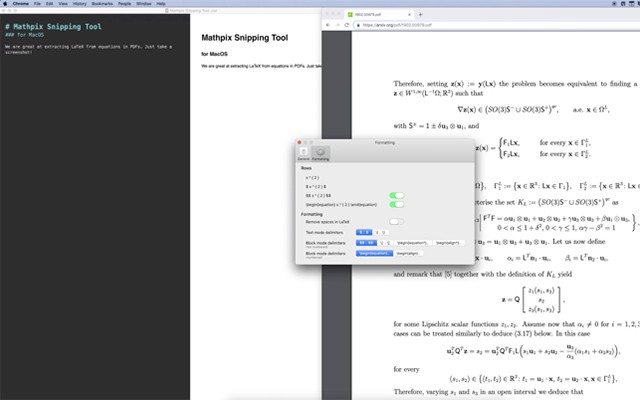The image size is (640, 400).
Task: Open a new browser tab
Action: [x=420, y=14]
